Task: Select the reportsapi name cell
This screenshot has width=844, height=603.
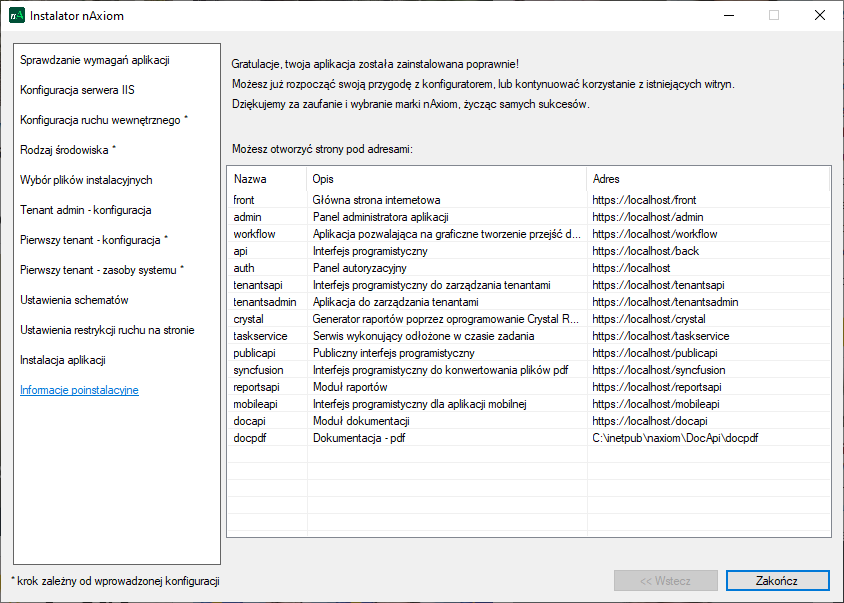Action: point(256,387)
